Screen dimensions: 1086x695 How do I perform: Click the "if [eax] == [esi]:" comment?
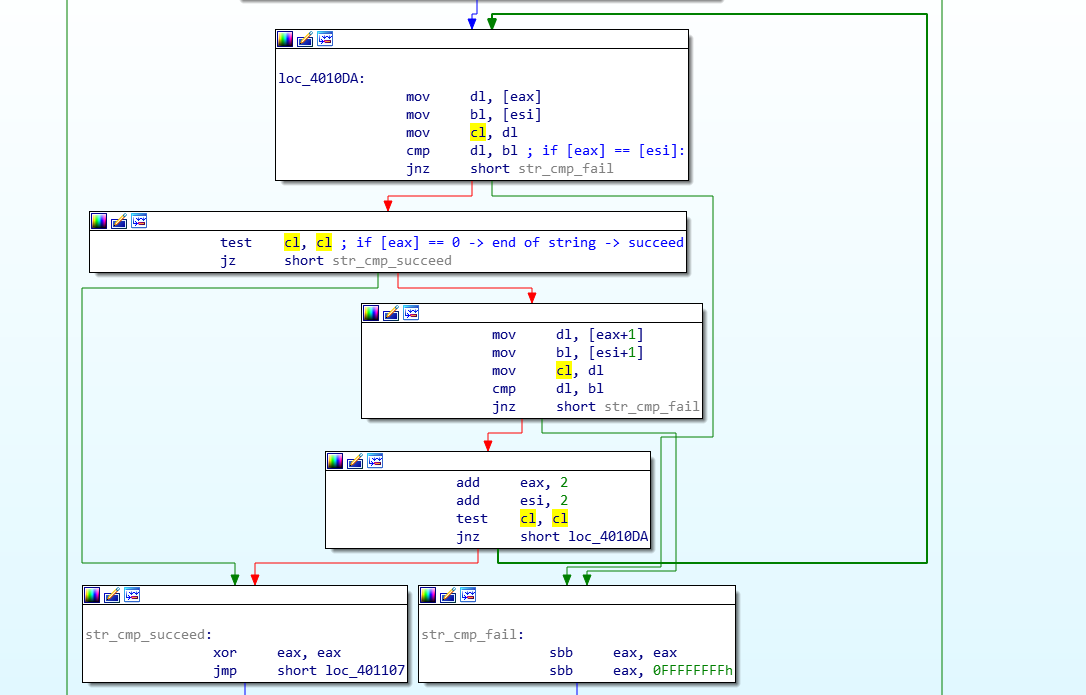614,150
